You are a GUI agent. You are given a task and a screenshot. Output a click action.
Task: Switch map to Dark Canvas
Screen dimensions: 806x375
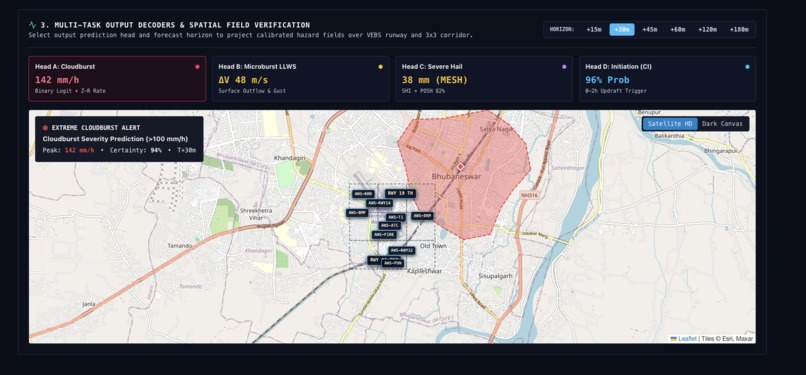722,124
